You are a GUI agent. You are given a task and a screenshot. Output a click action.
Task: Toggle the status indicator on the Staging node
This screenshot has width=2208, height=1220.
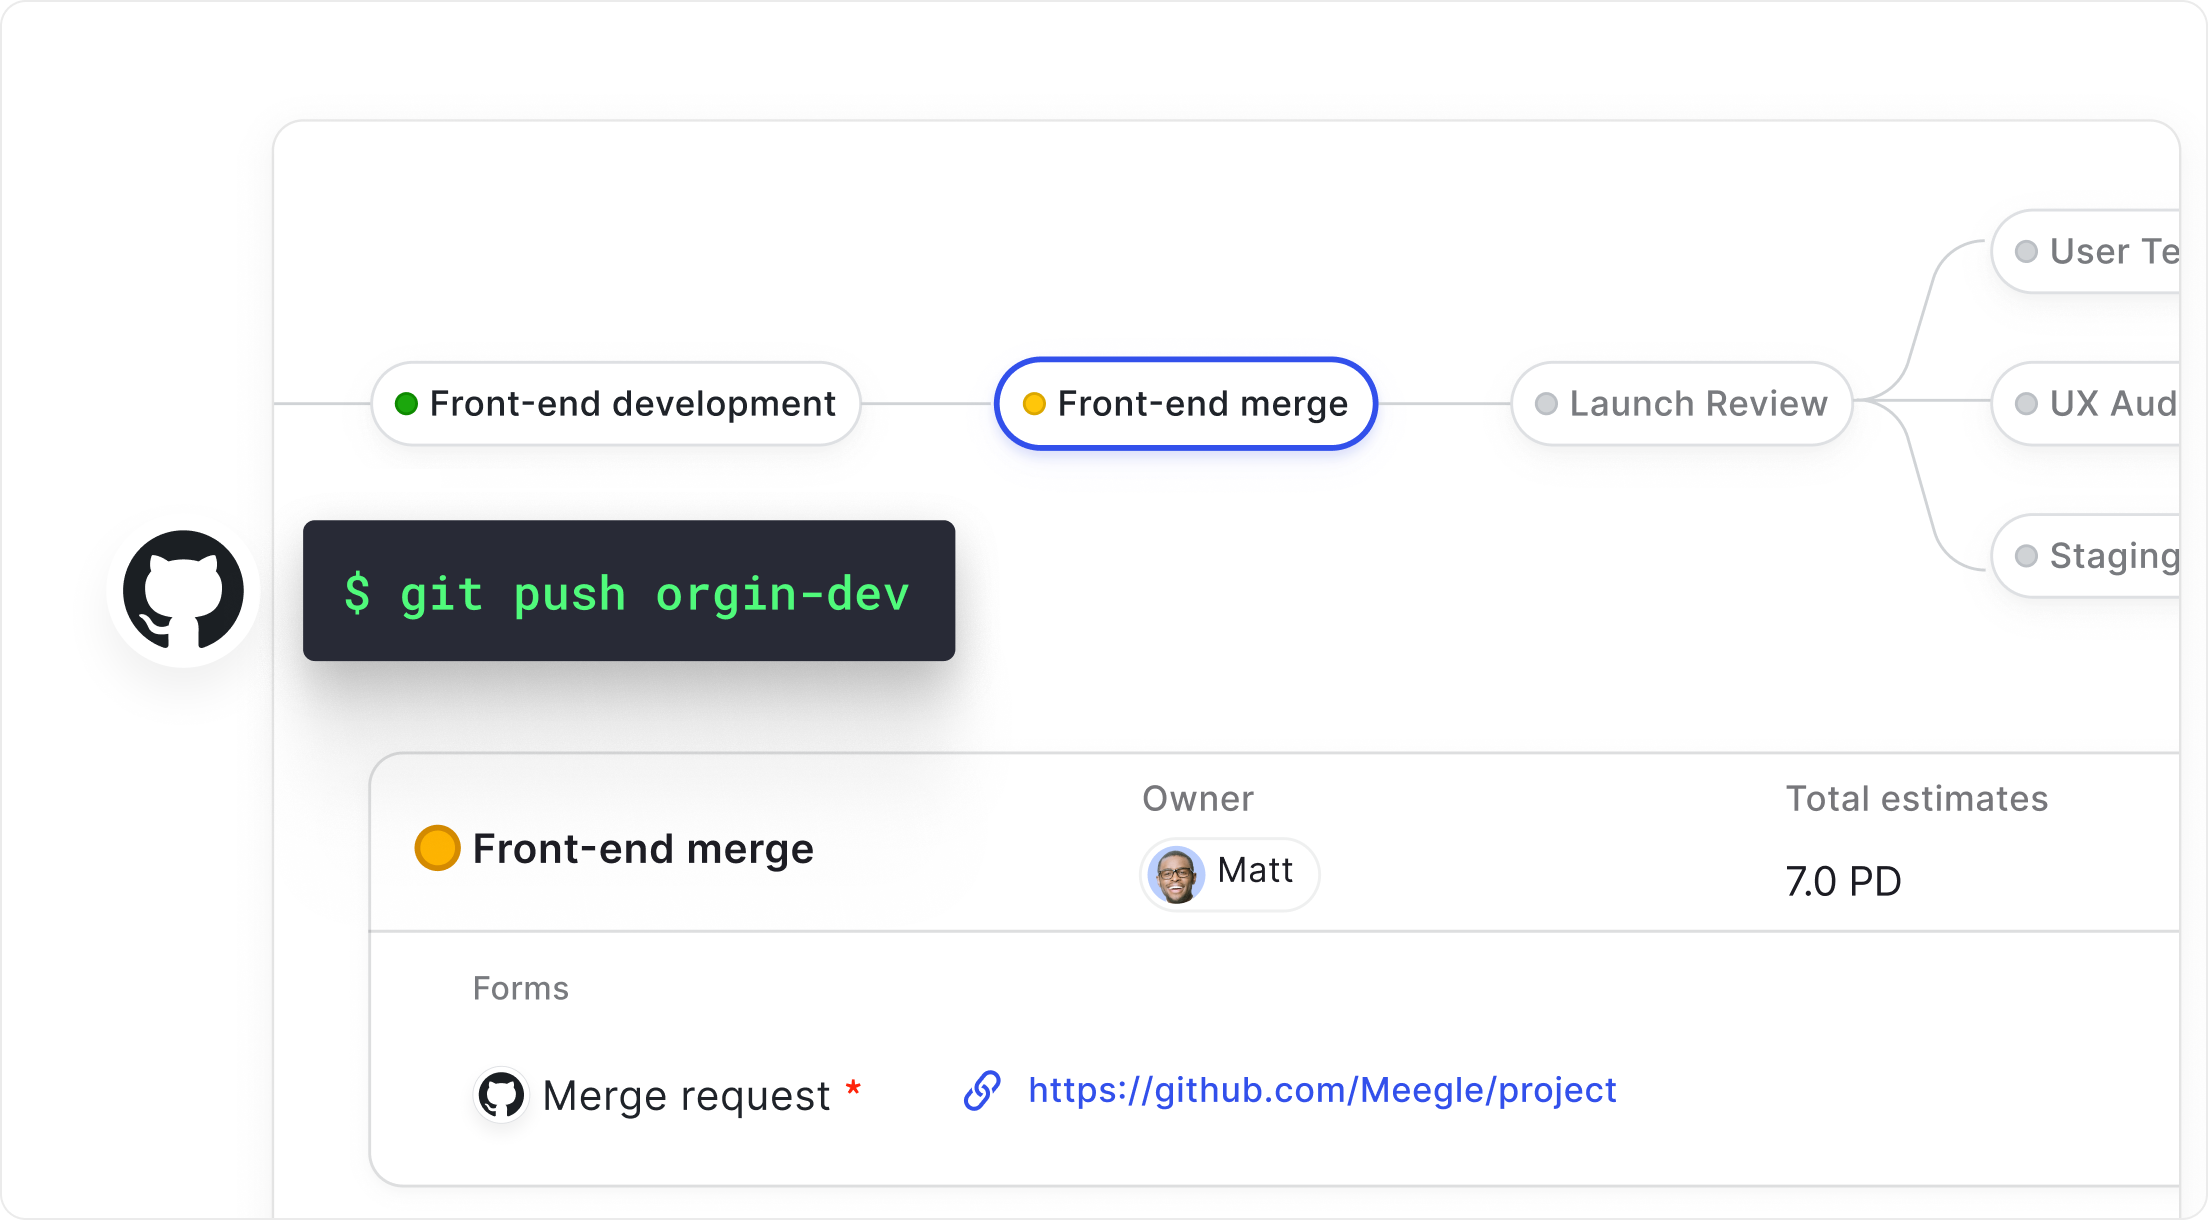coord(2025,555)
